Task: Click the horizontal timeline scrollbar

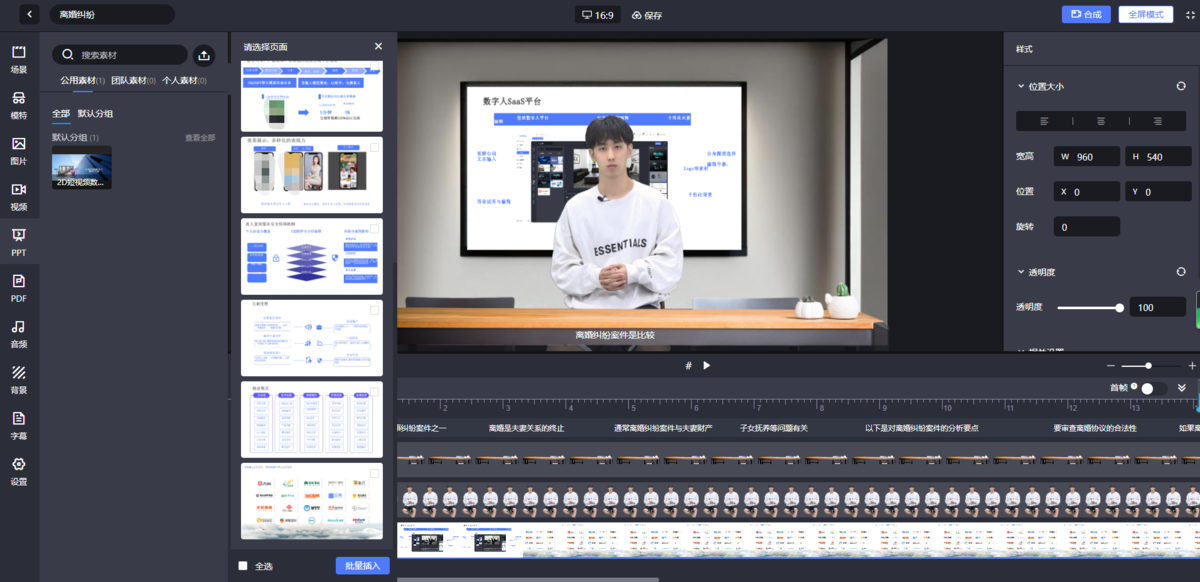Action: point(528,579)
